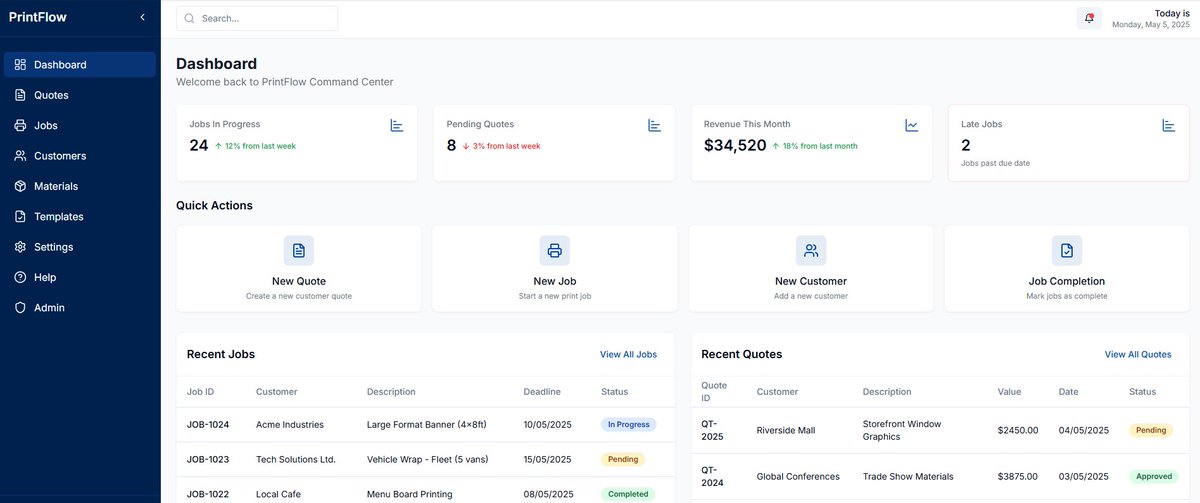Screen dimensions: 1200x503
Task: Click job ID JOB-1024
Action: 208,424
